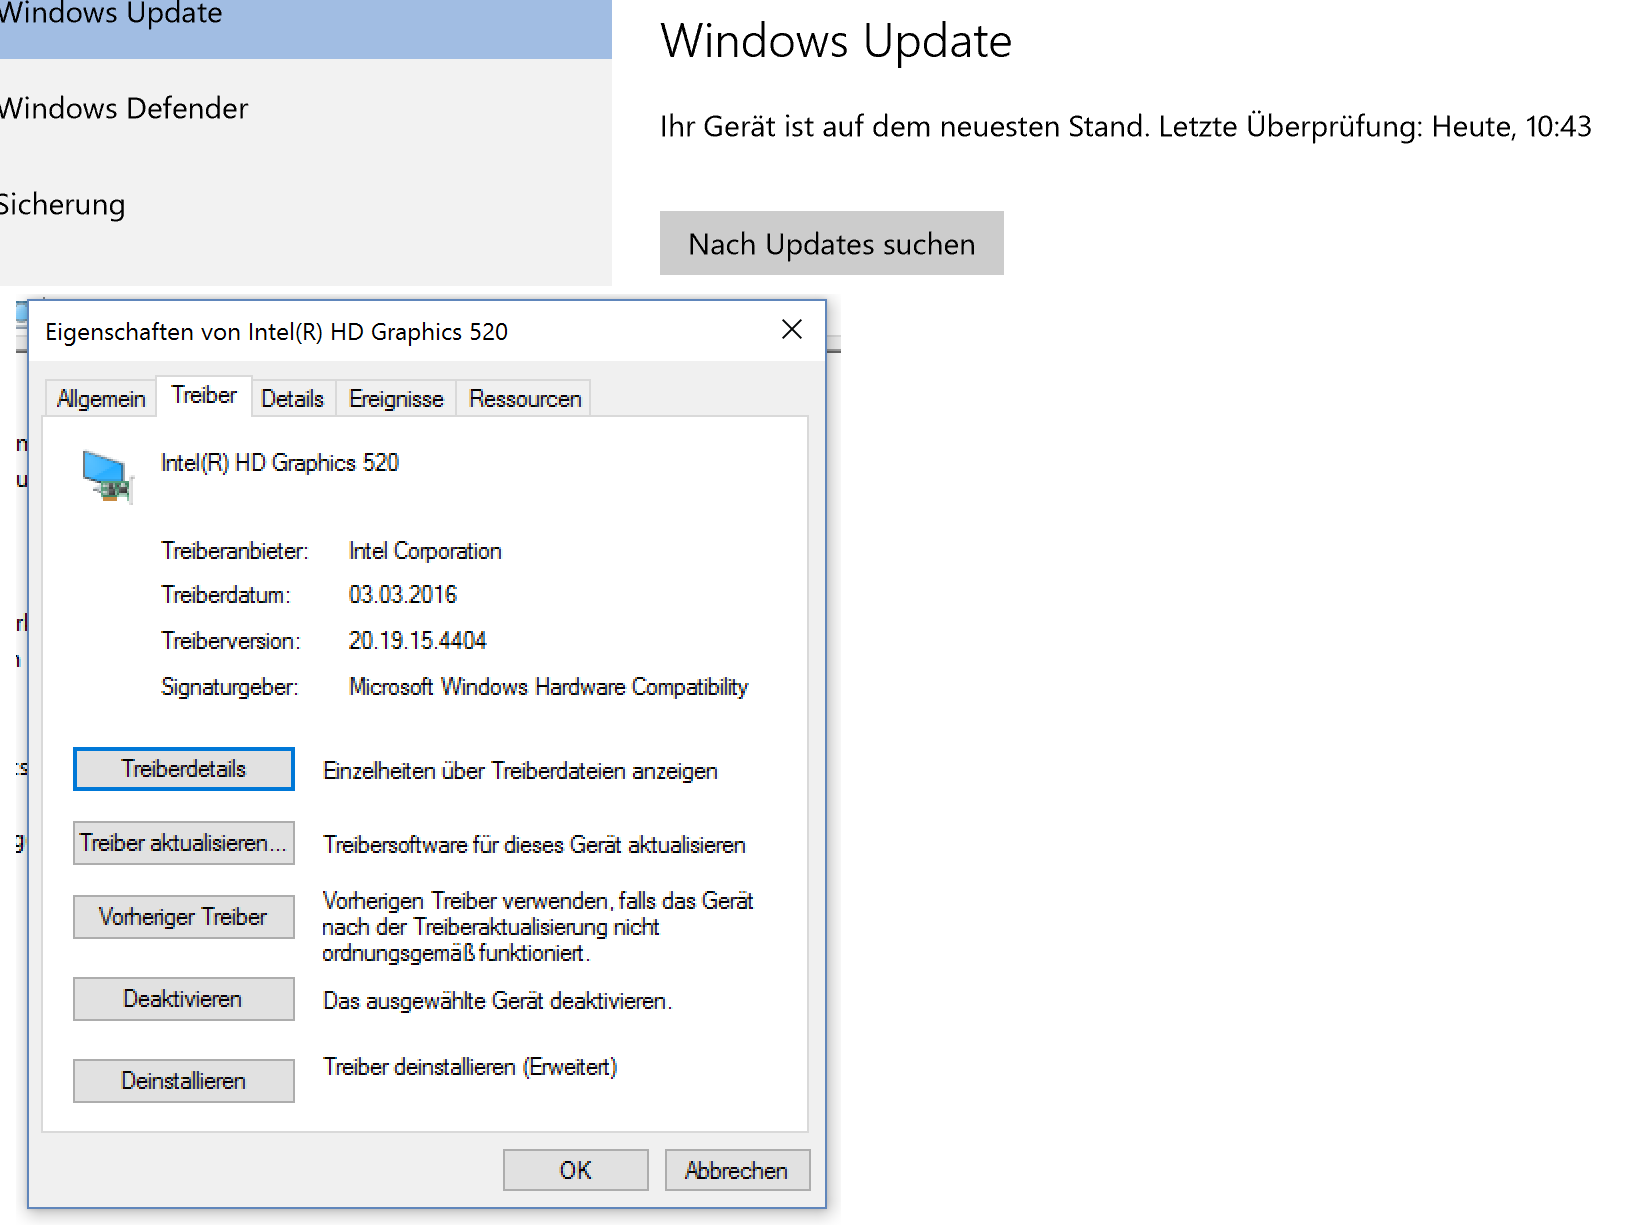Click the Vorheriger Treiber button
The image size is (1637, 1228).
184,917
